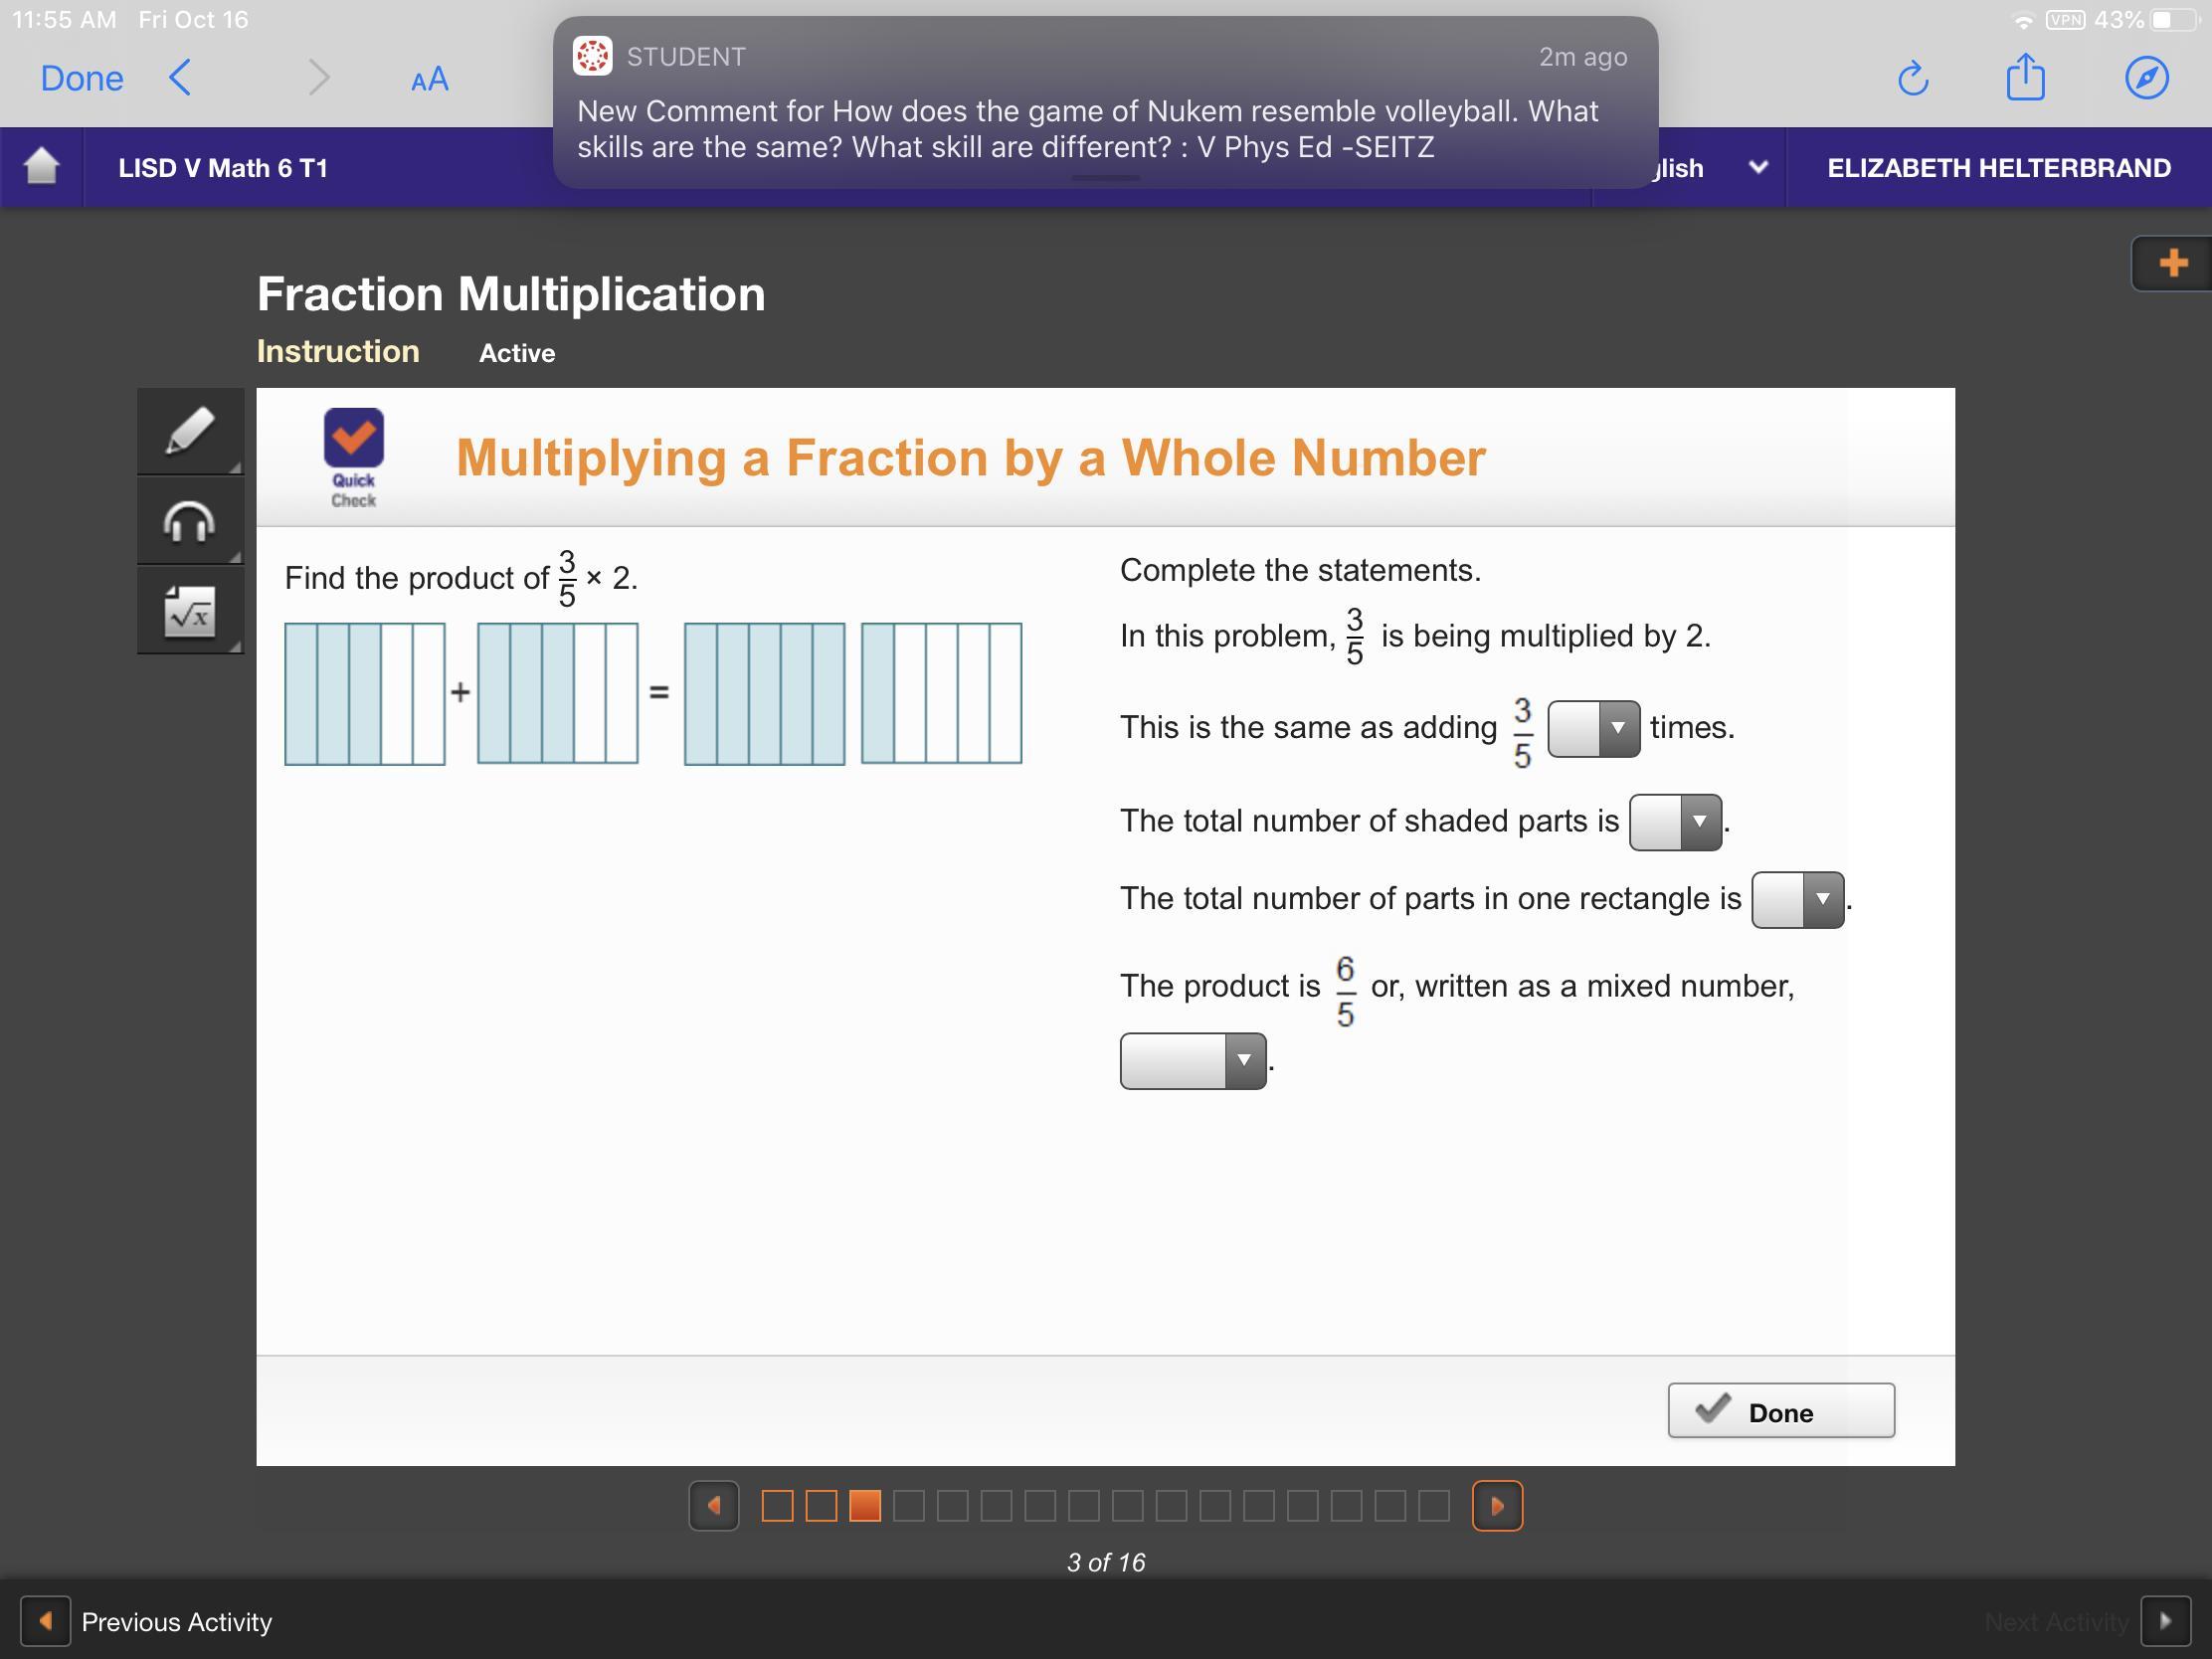Click the orange plus button
2212x1659 pixels.
(x=2172, y=263)
